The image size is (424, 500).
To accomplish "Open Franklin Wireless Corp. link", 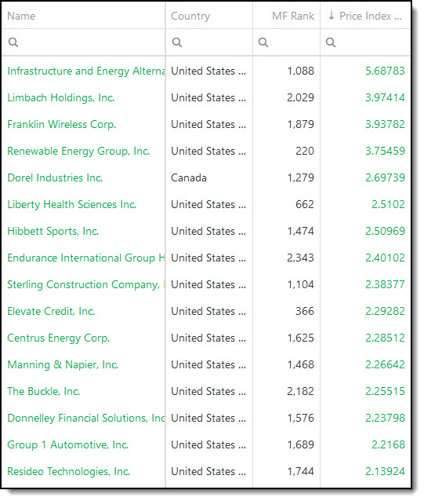I will pos(62,124).
